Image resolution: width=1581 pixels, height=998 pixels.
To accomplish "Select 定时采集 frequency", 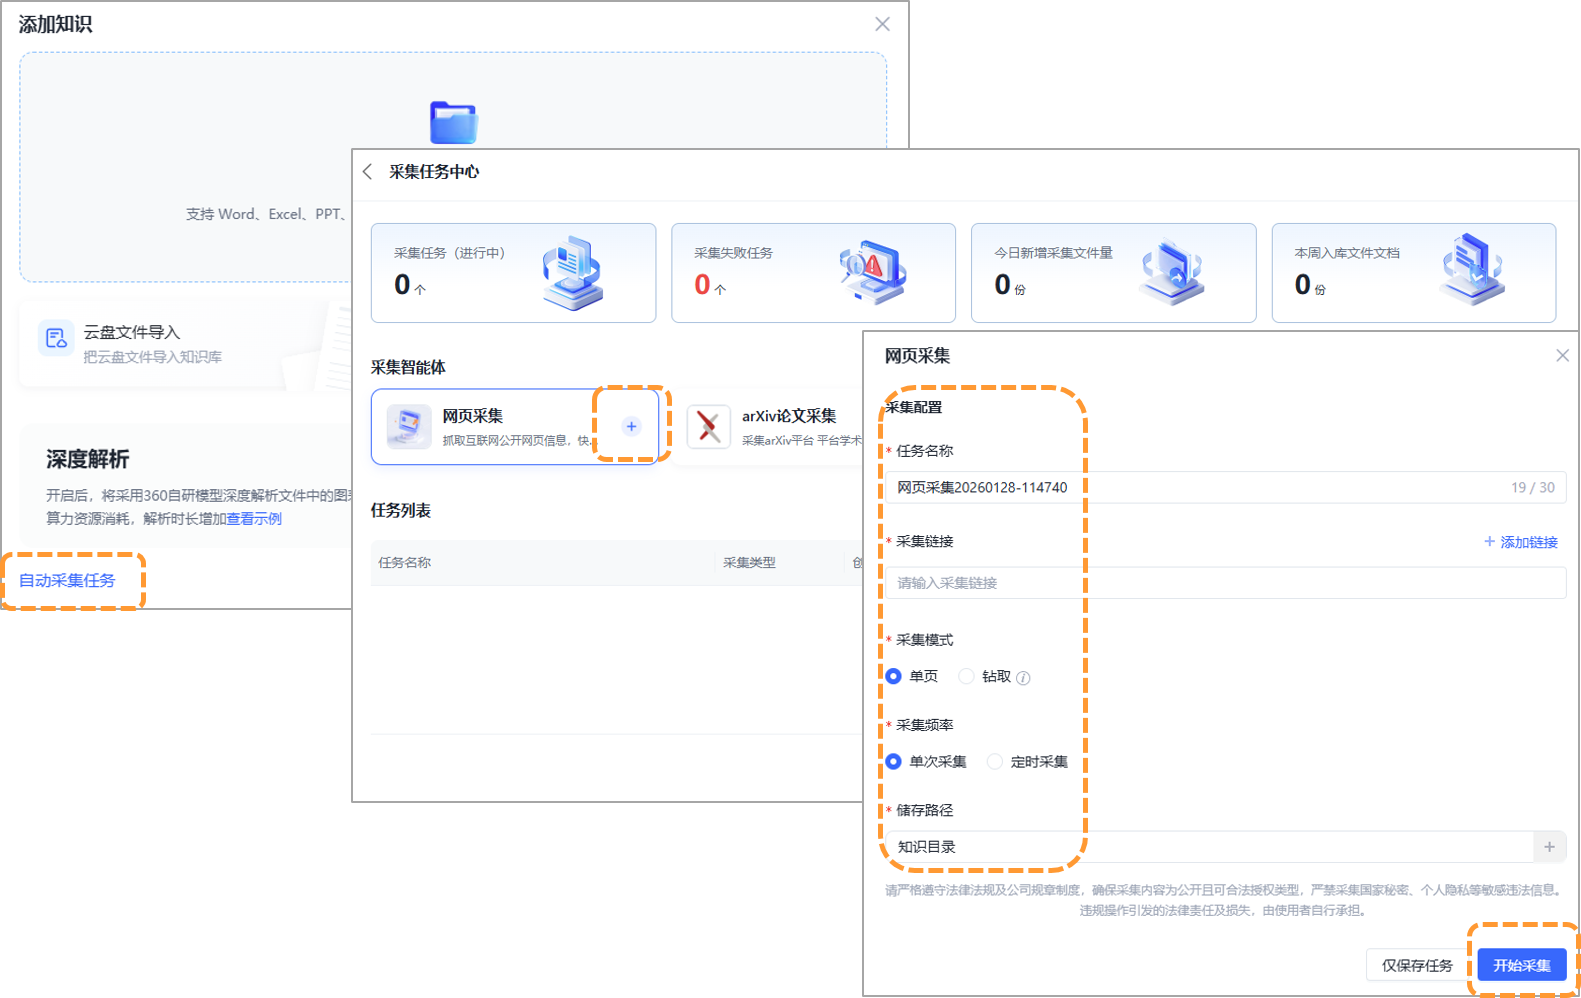I will (995, 762).
